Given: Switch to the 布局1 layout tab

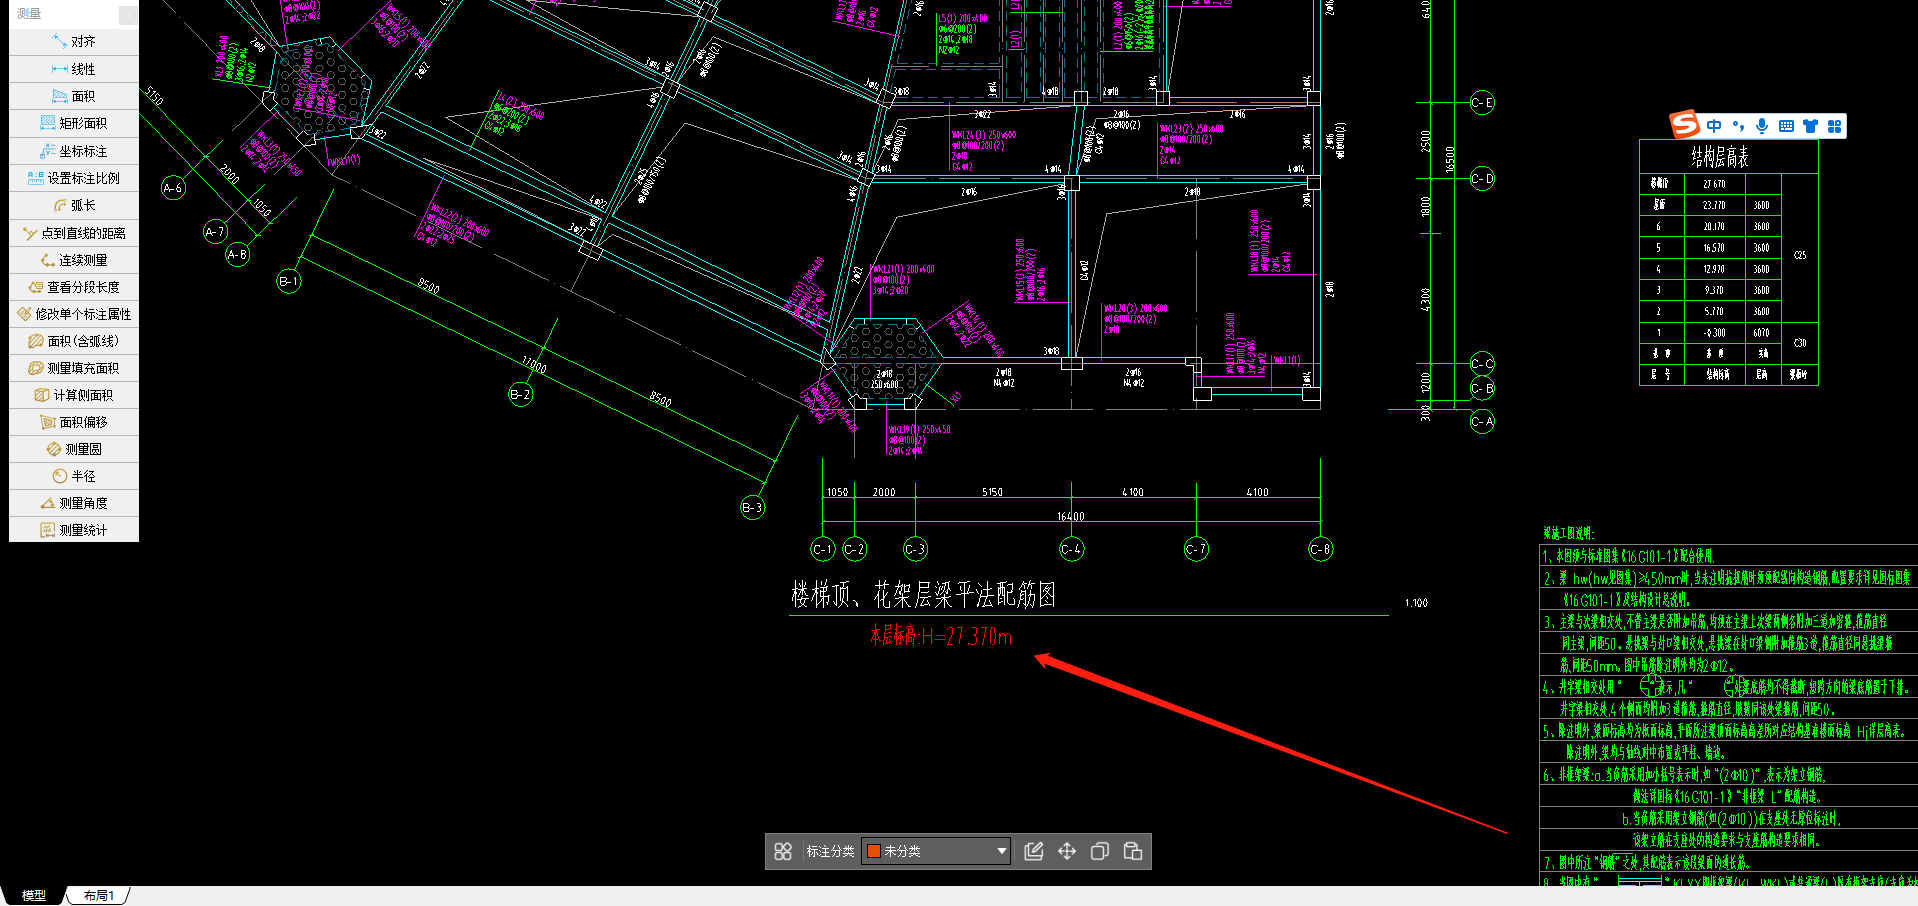Looking at the screenshot, I should pos(99,896).
